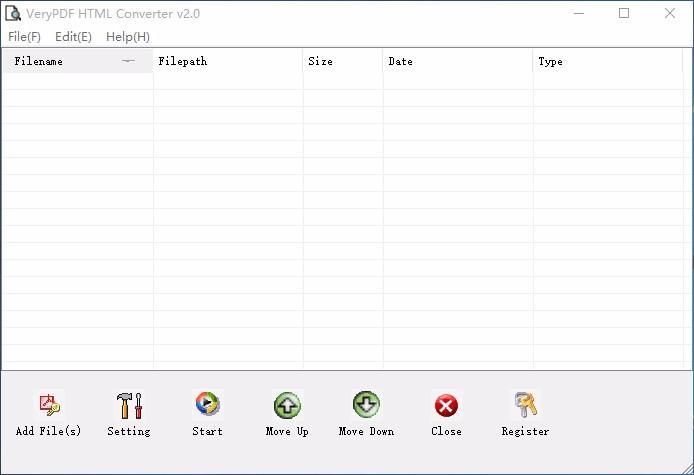Image resolution: width=694 pixels, height=475 pixels.
Task: Sort list by Filepath column header
Action: pos(228,61)
